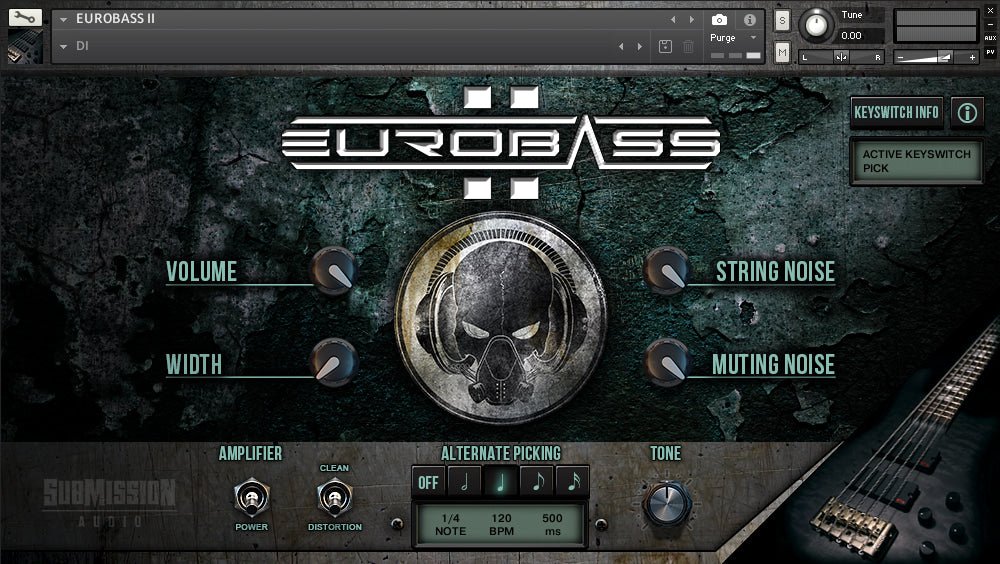Go to next instrument for EUROBASS II
Screen dimensions: 1000x564
point(691,20)
